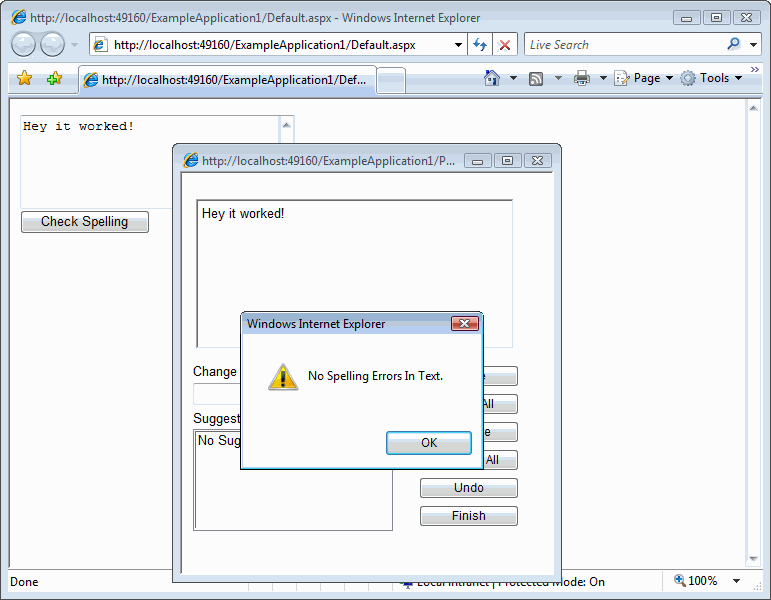
Task: Click the Undo button in spell checker
Action: click(468, 488)
